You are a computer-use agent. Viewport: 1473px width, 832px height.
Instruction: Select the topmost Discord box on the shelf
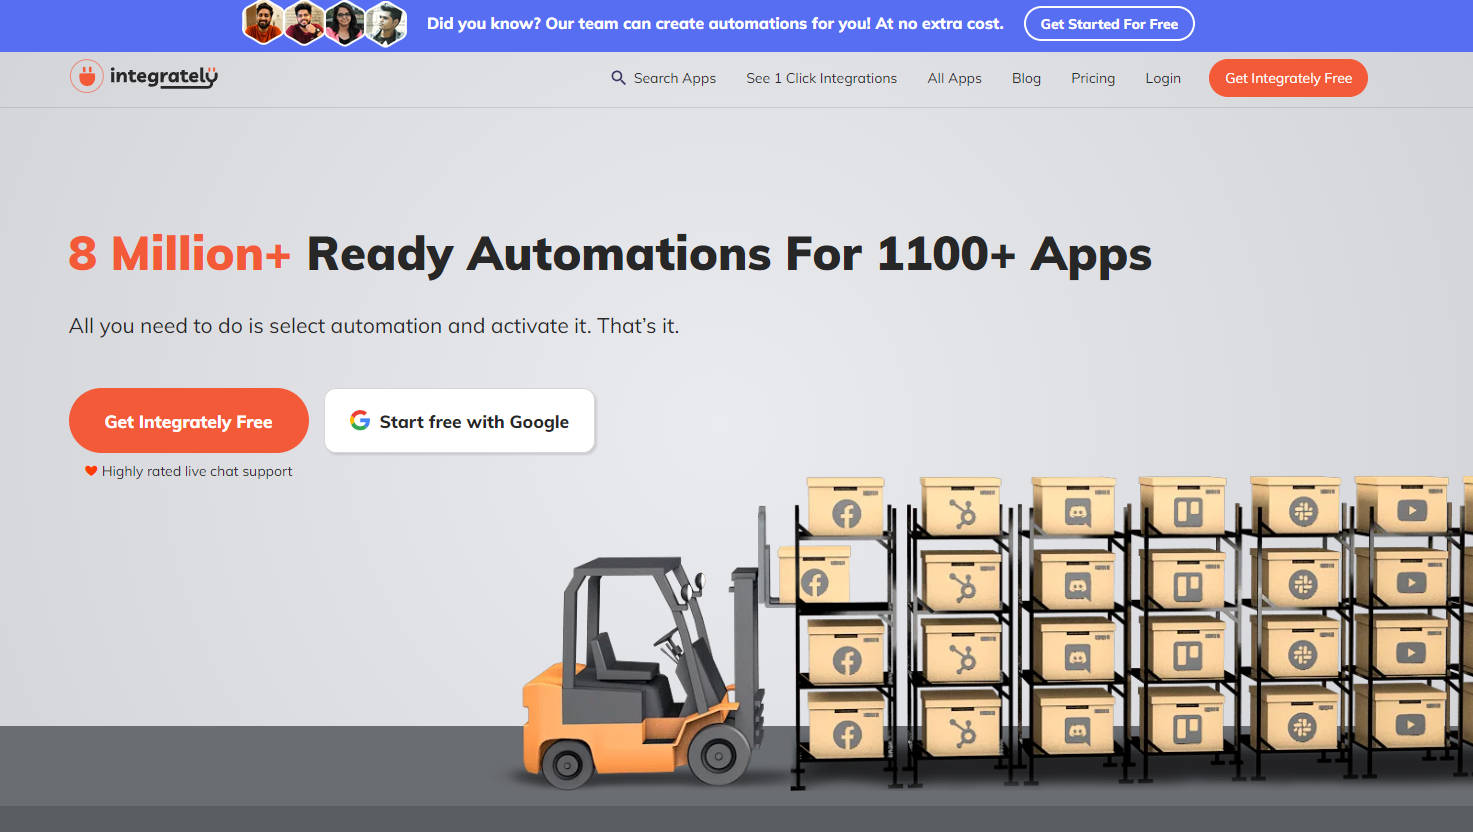1075,507
